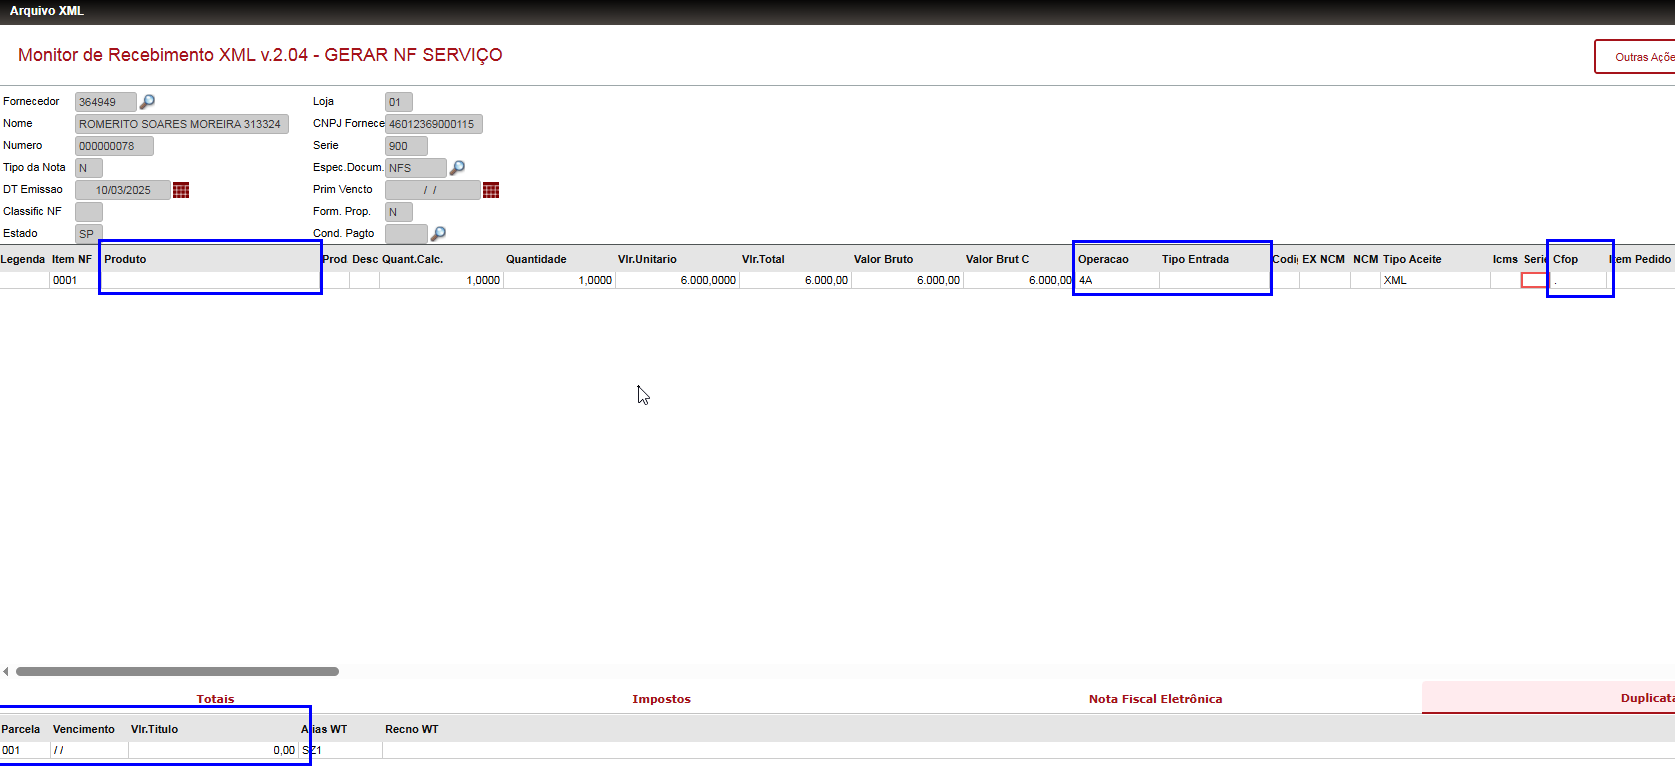The width and height of the screenshot is (1675, 784).
Task: Click the Serie field showing 900
Action: pos(406,146)
